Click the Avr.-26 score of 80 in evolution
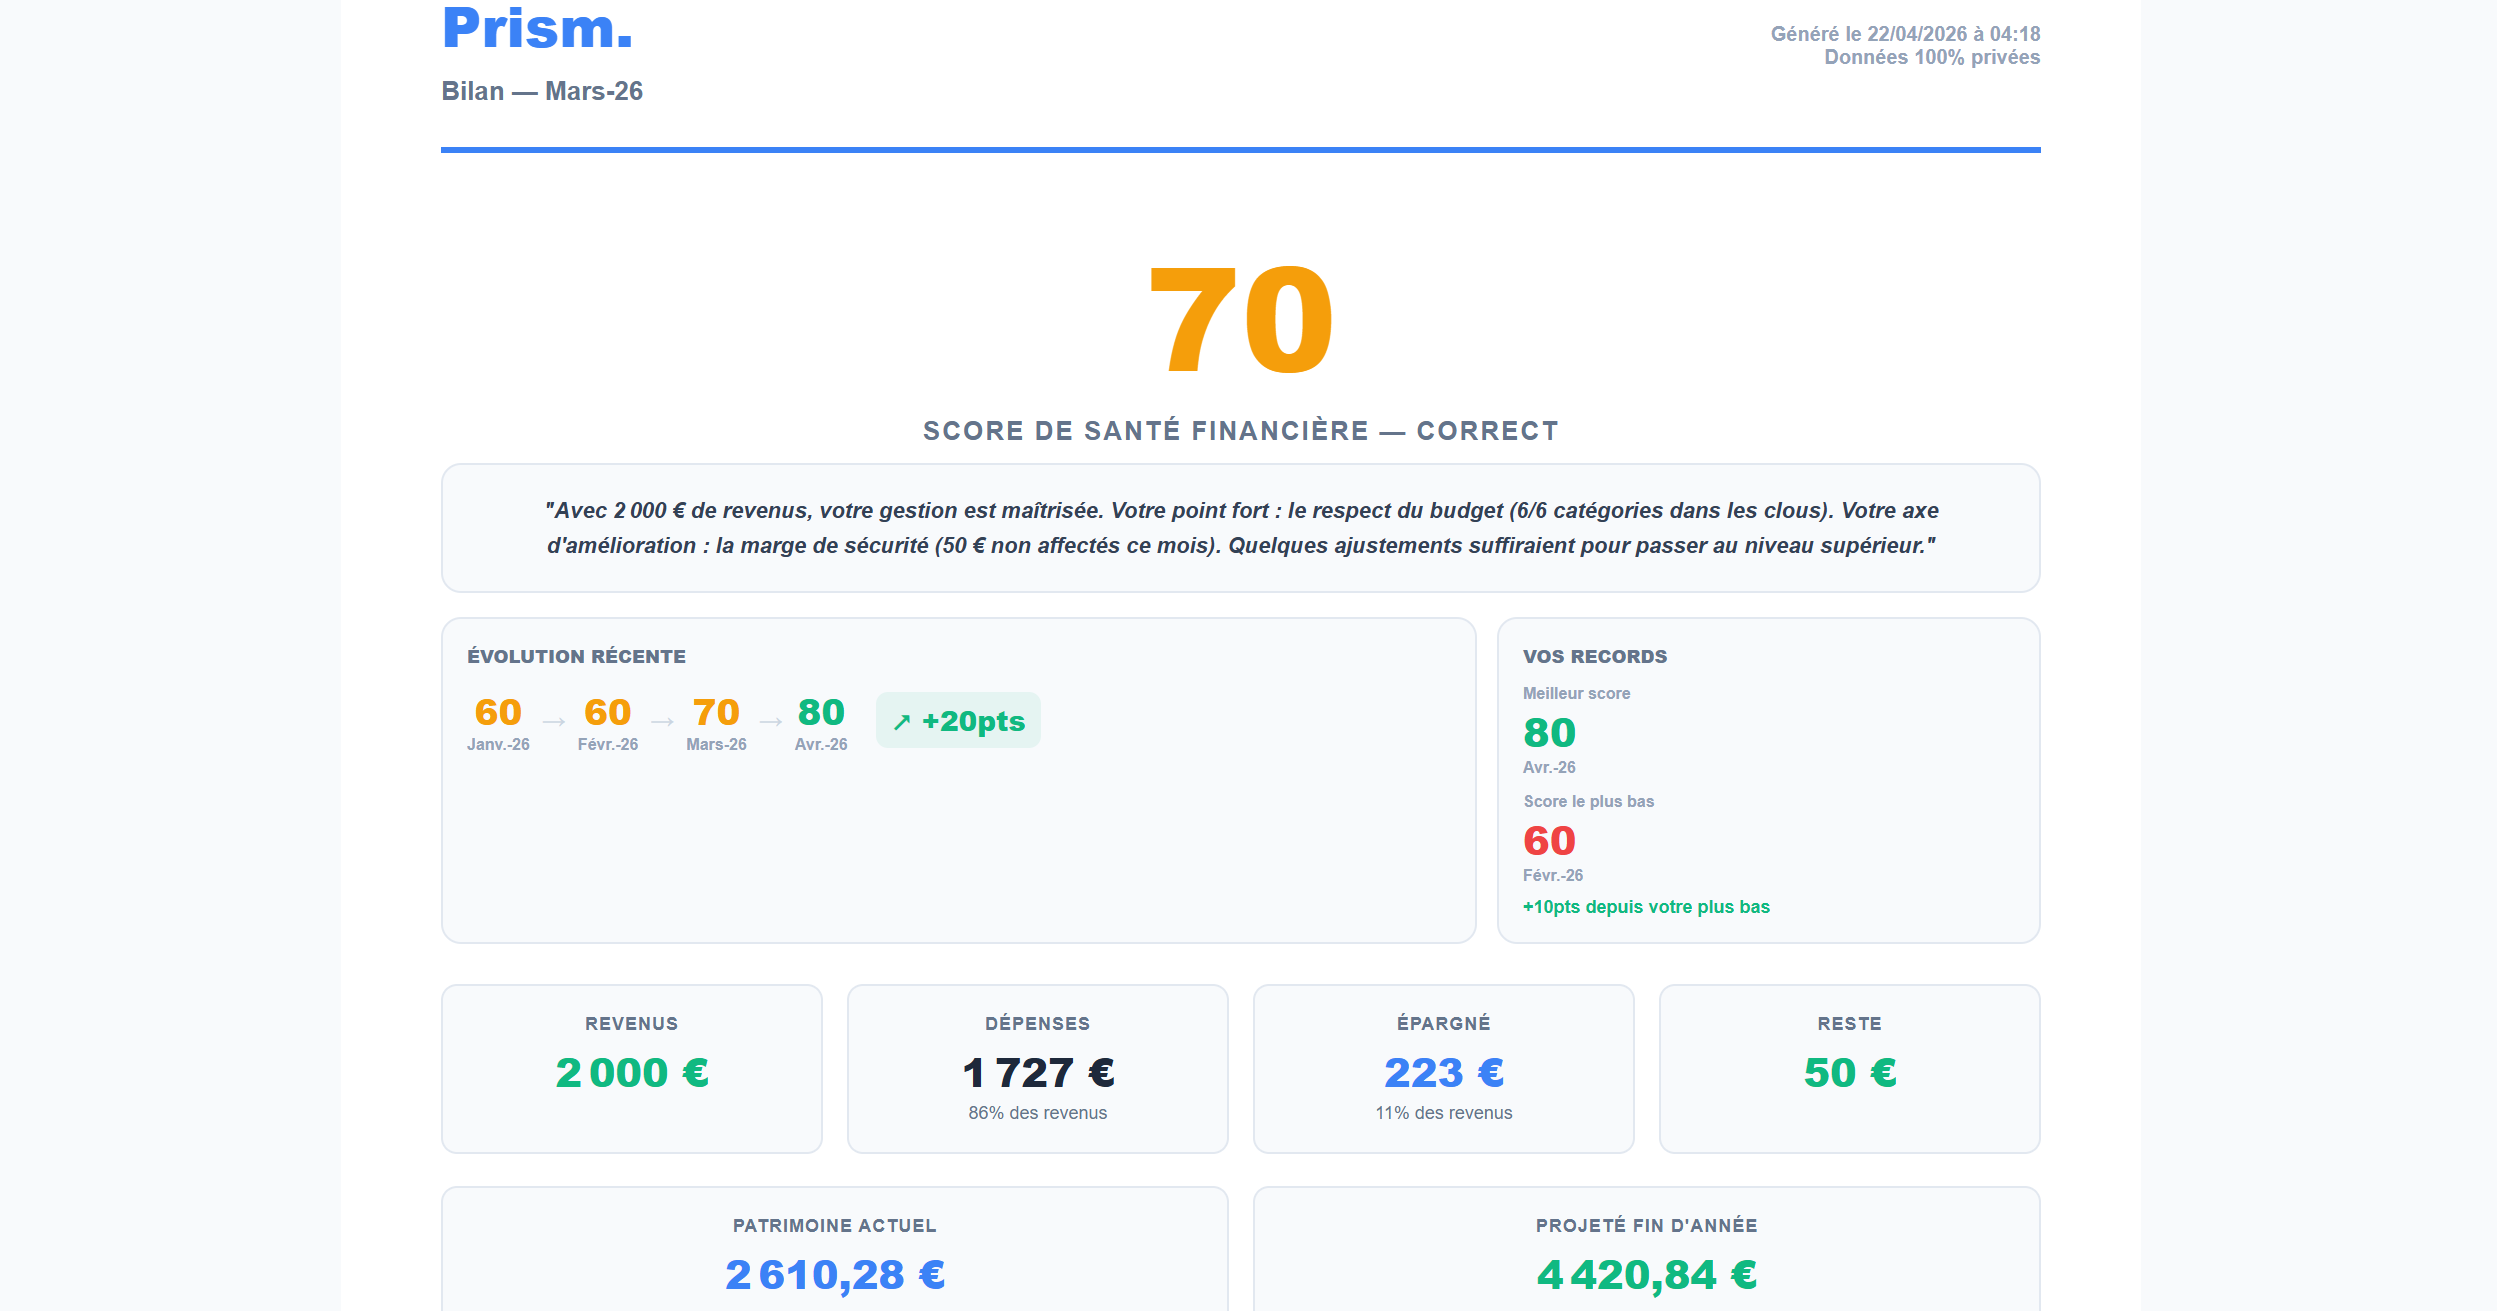 click(x=821, y=712)
